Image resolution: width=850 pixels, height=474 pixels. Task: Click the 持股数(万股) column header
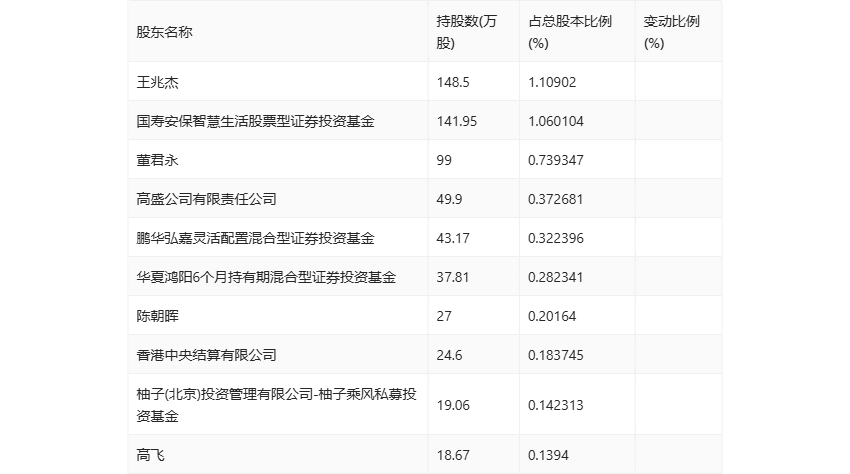pos(466,33)
